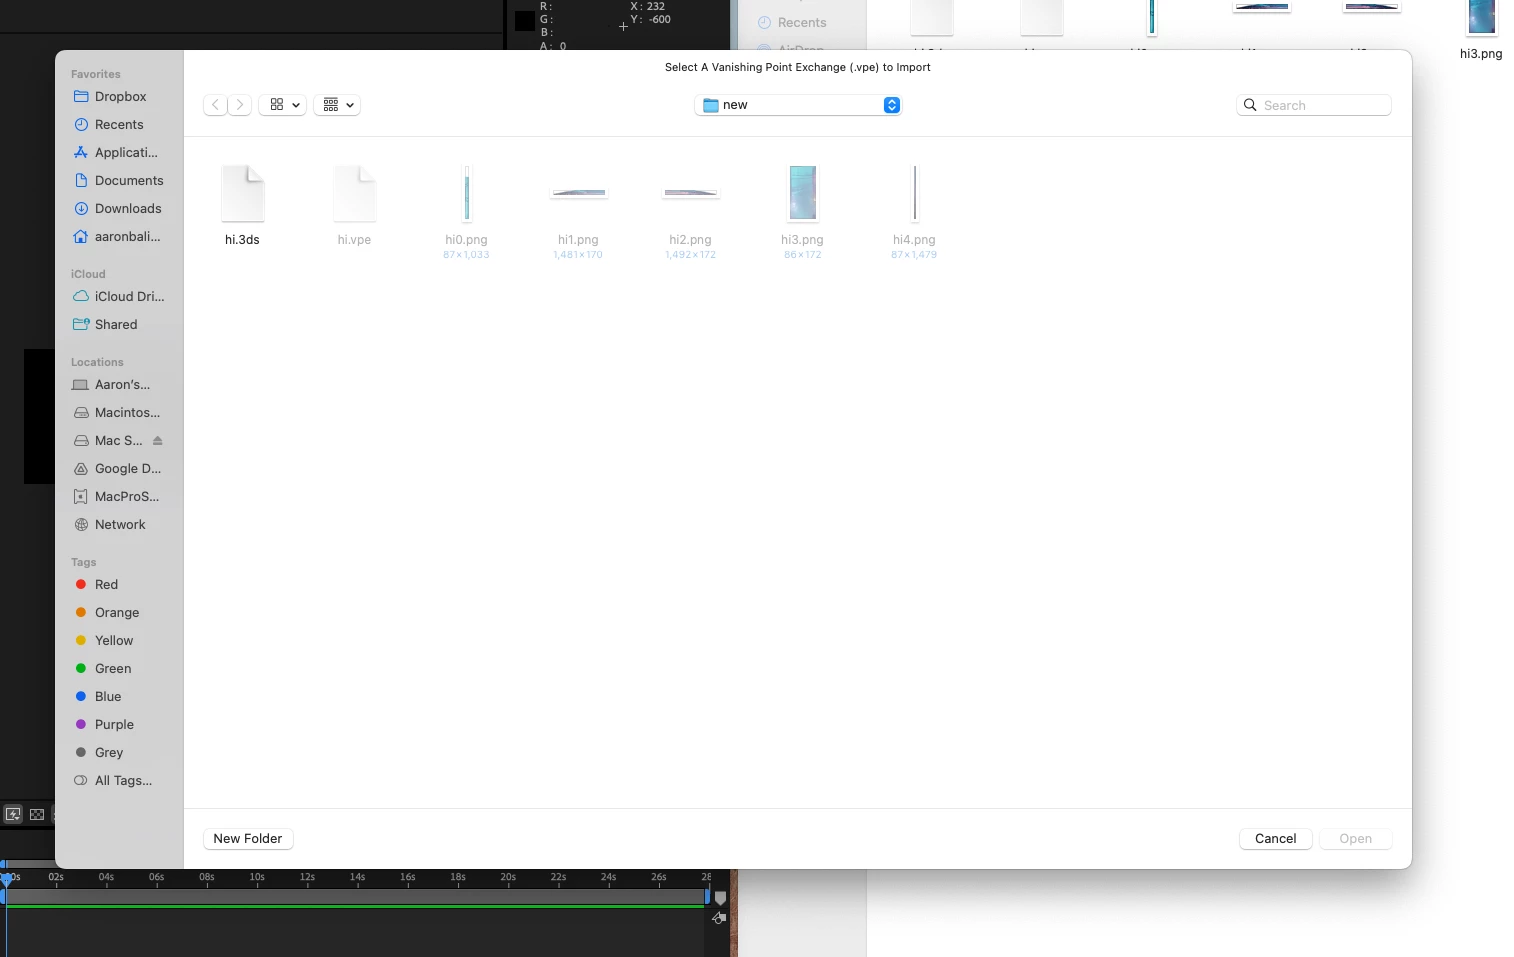Click the first icon in the bottom-left panel
The height and width of the screenshot is (957, 1514).
tap(13, 815)
